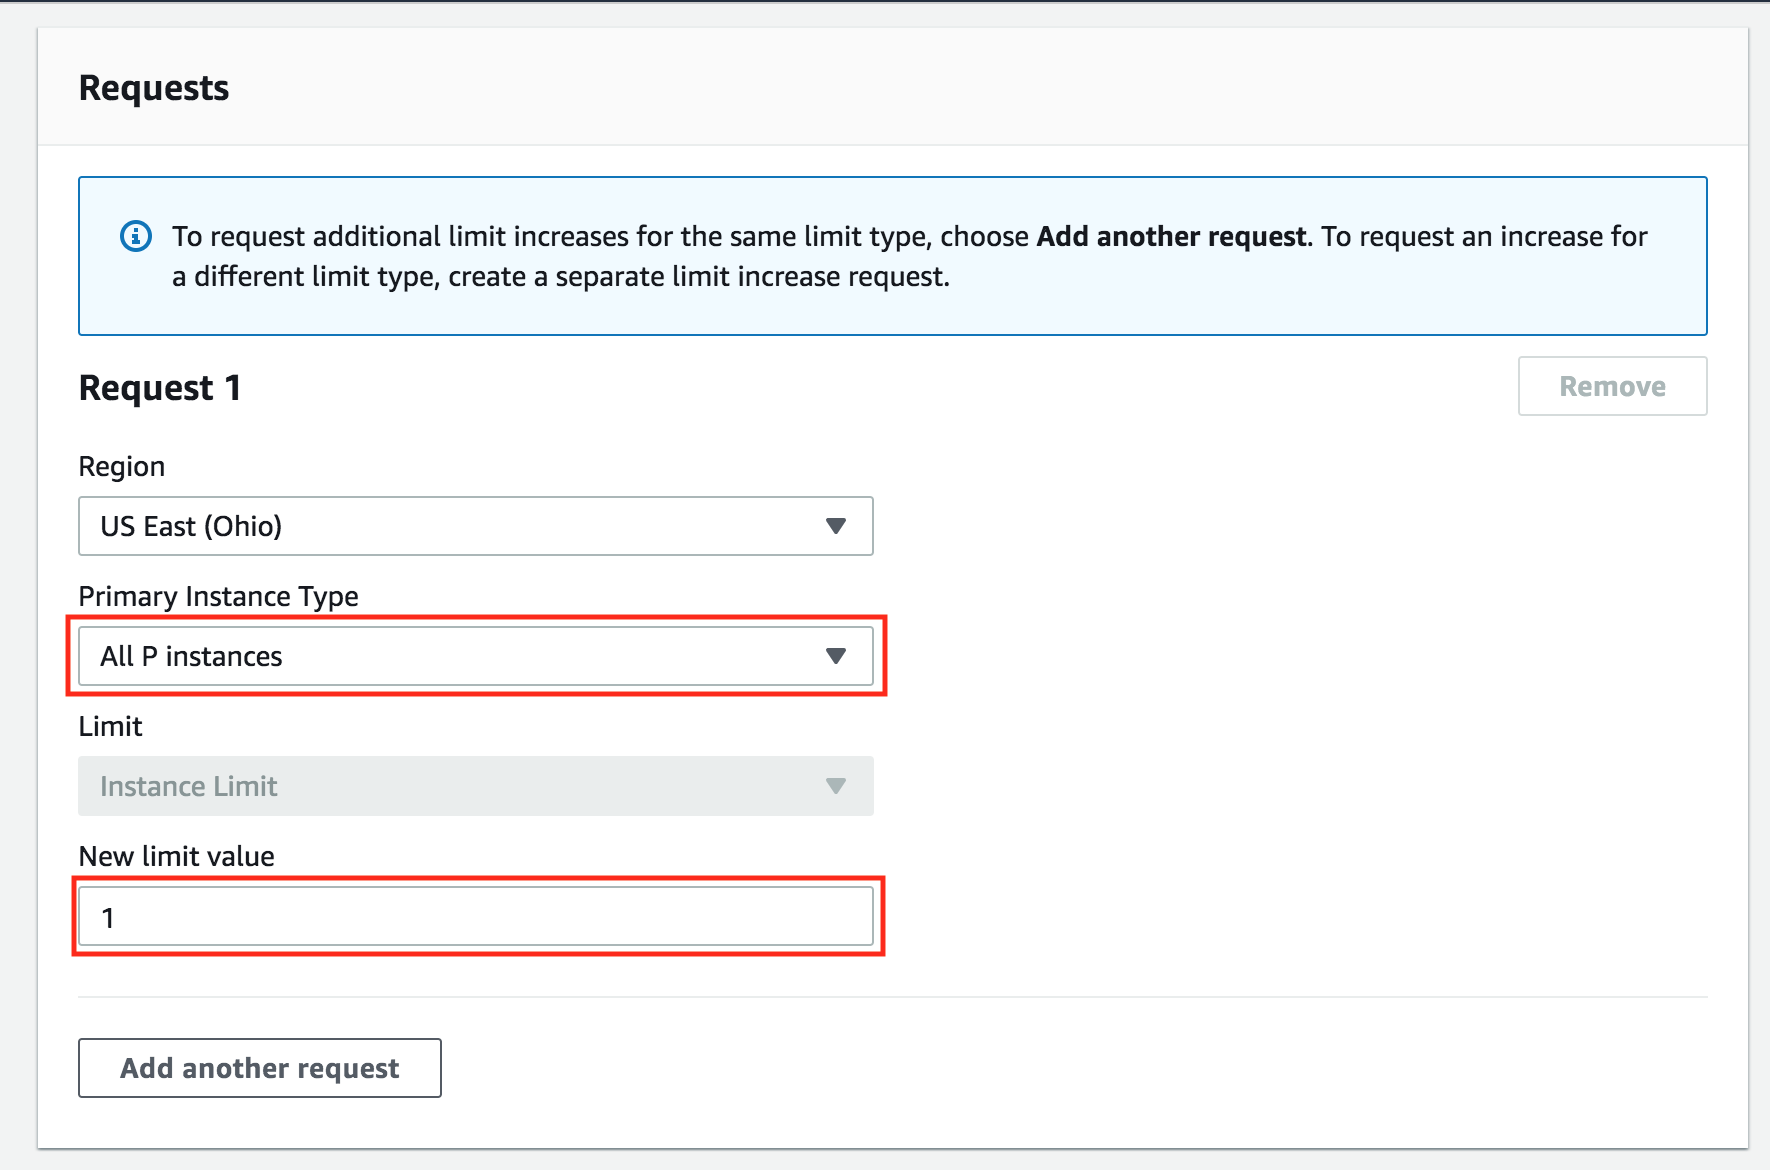
Task: Click the Region dropdown arrow
Action: pyautogui.click(x=836, y=526)
